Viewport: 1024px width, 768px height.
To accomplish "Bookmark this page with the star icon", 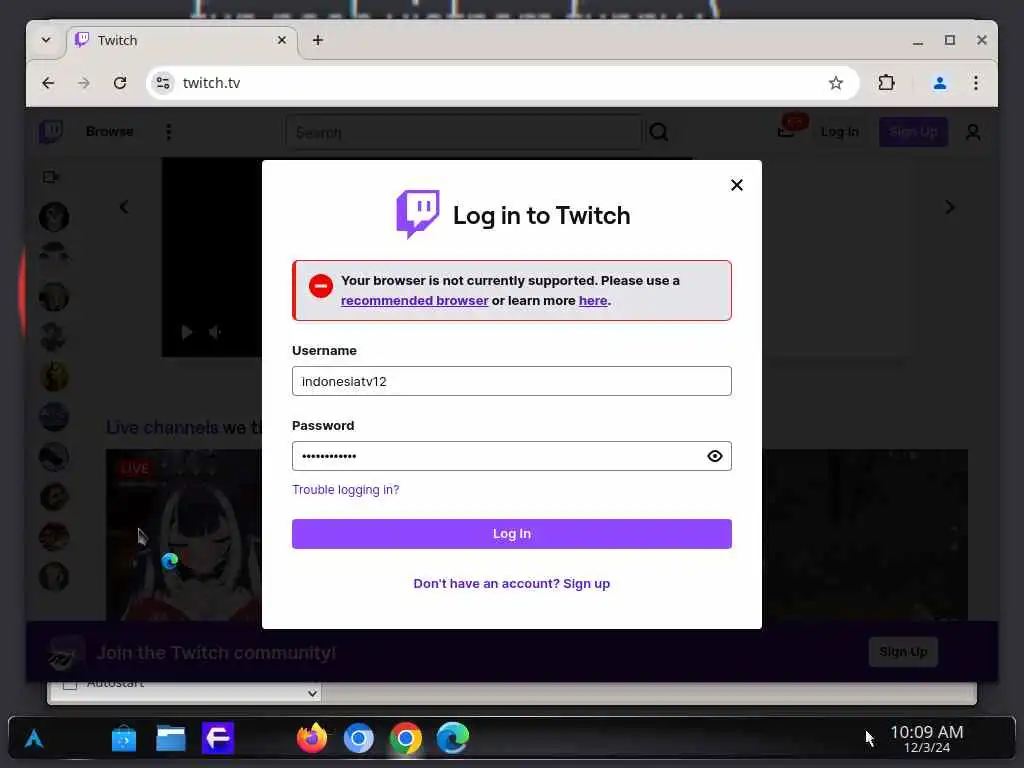I will 835,83.
